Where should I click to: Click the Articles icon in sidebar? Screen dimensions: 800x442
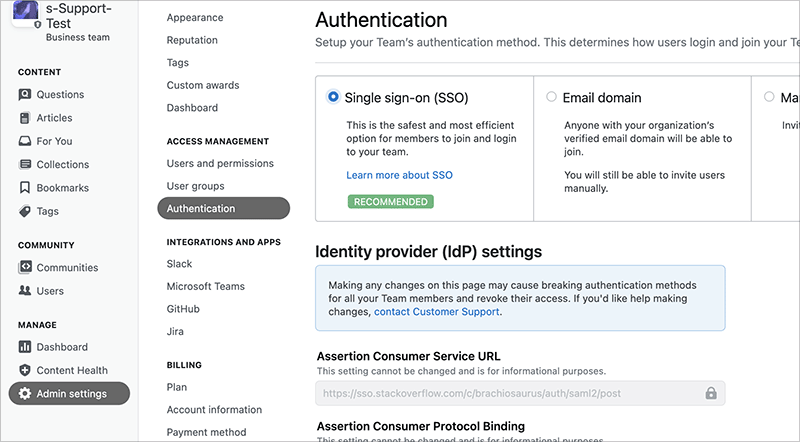point(25,118)
